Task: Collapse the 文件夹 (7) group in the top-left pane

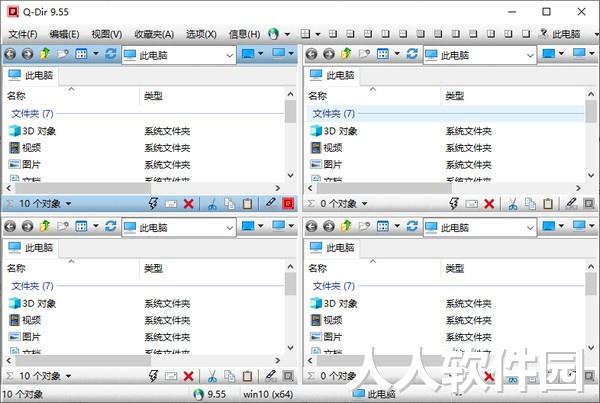Action: coord(32,114)
